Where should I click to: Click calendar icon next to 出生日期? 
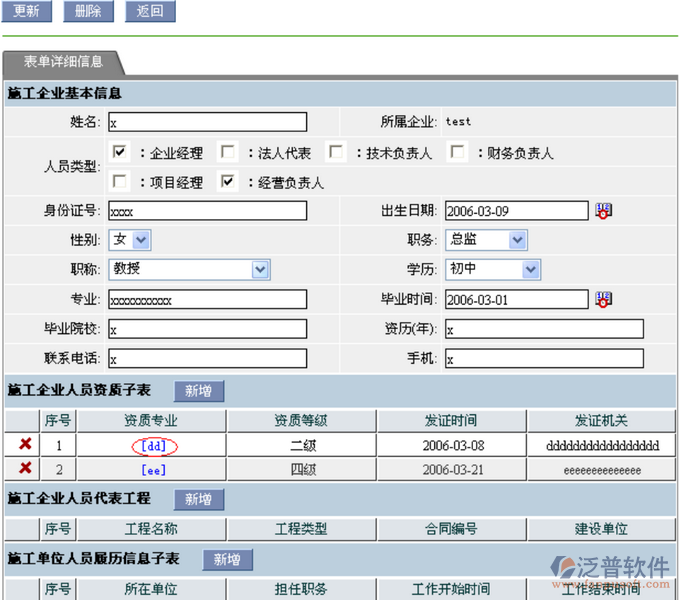[603, 211]
